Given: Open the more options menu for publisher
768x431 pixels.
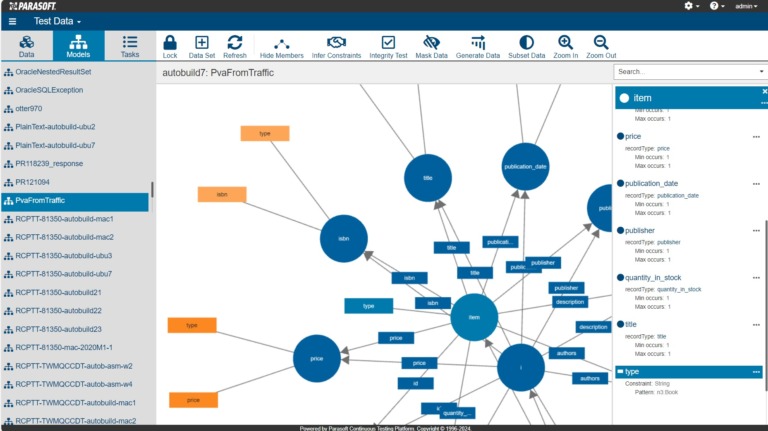Looking at the screenshot, I should pos(756,230).
